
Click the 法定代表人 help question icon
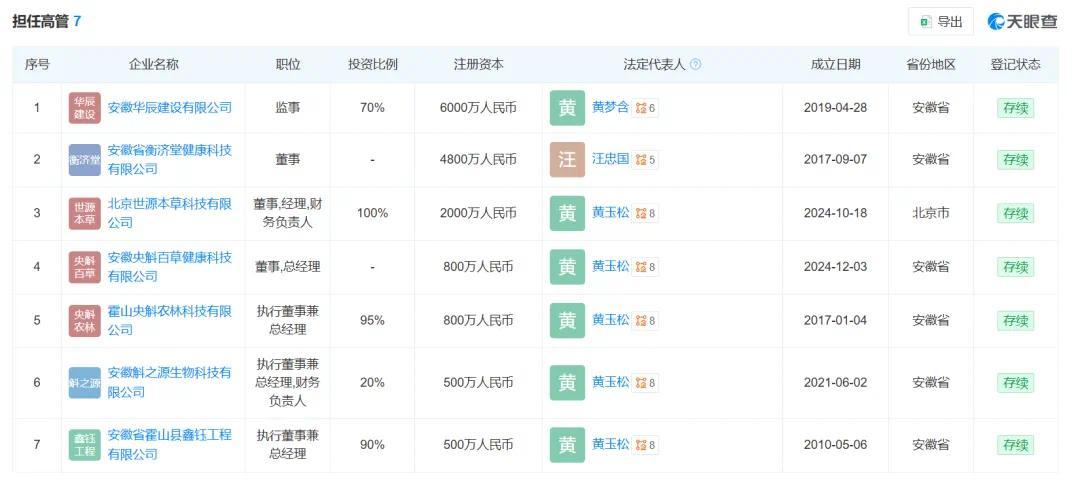(696, 64)
